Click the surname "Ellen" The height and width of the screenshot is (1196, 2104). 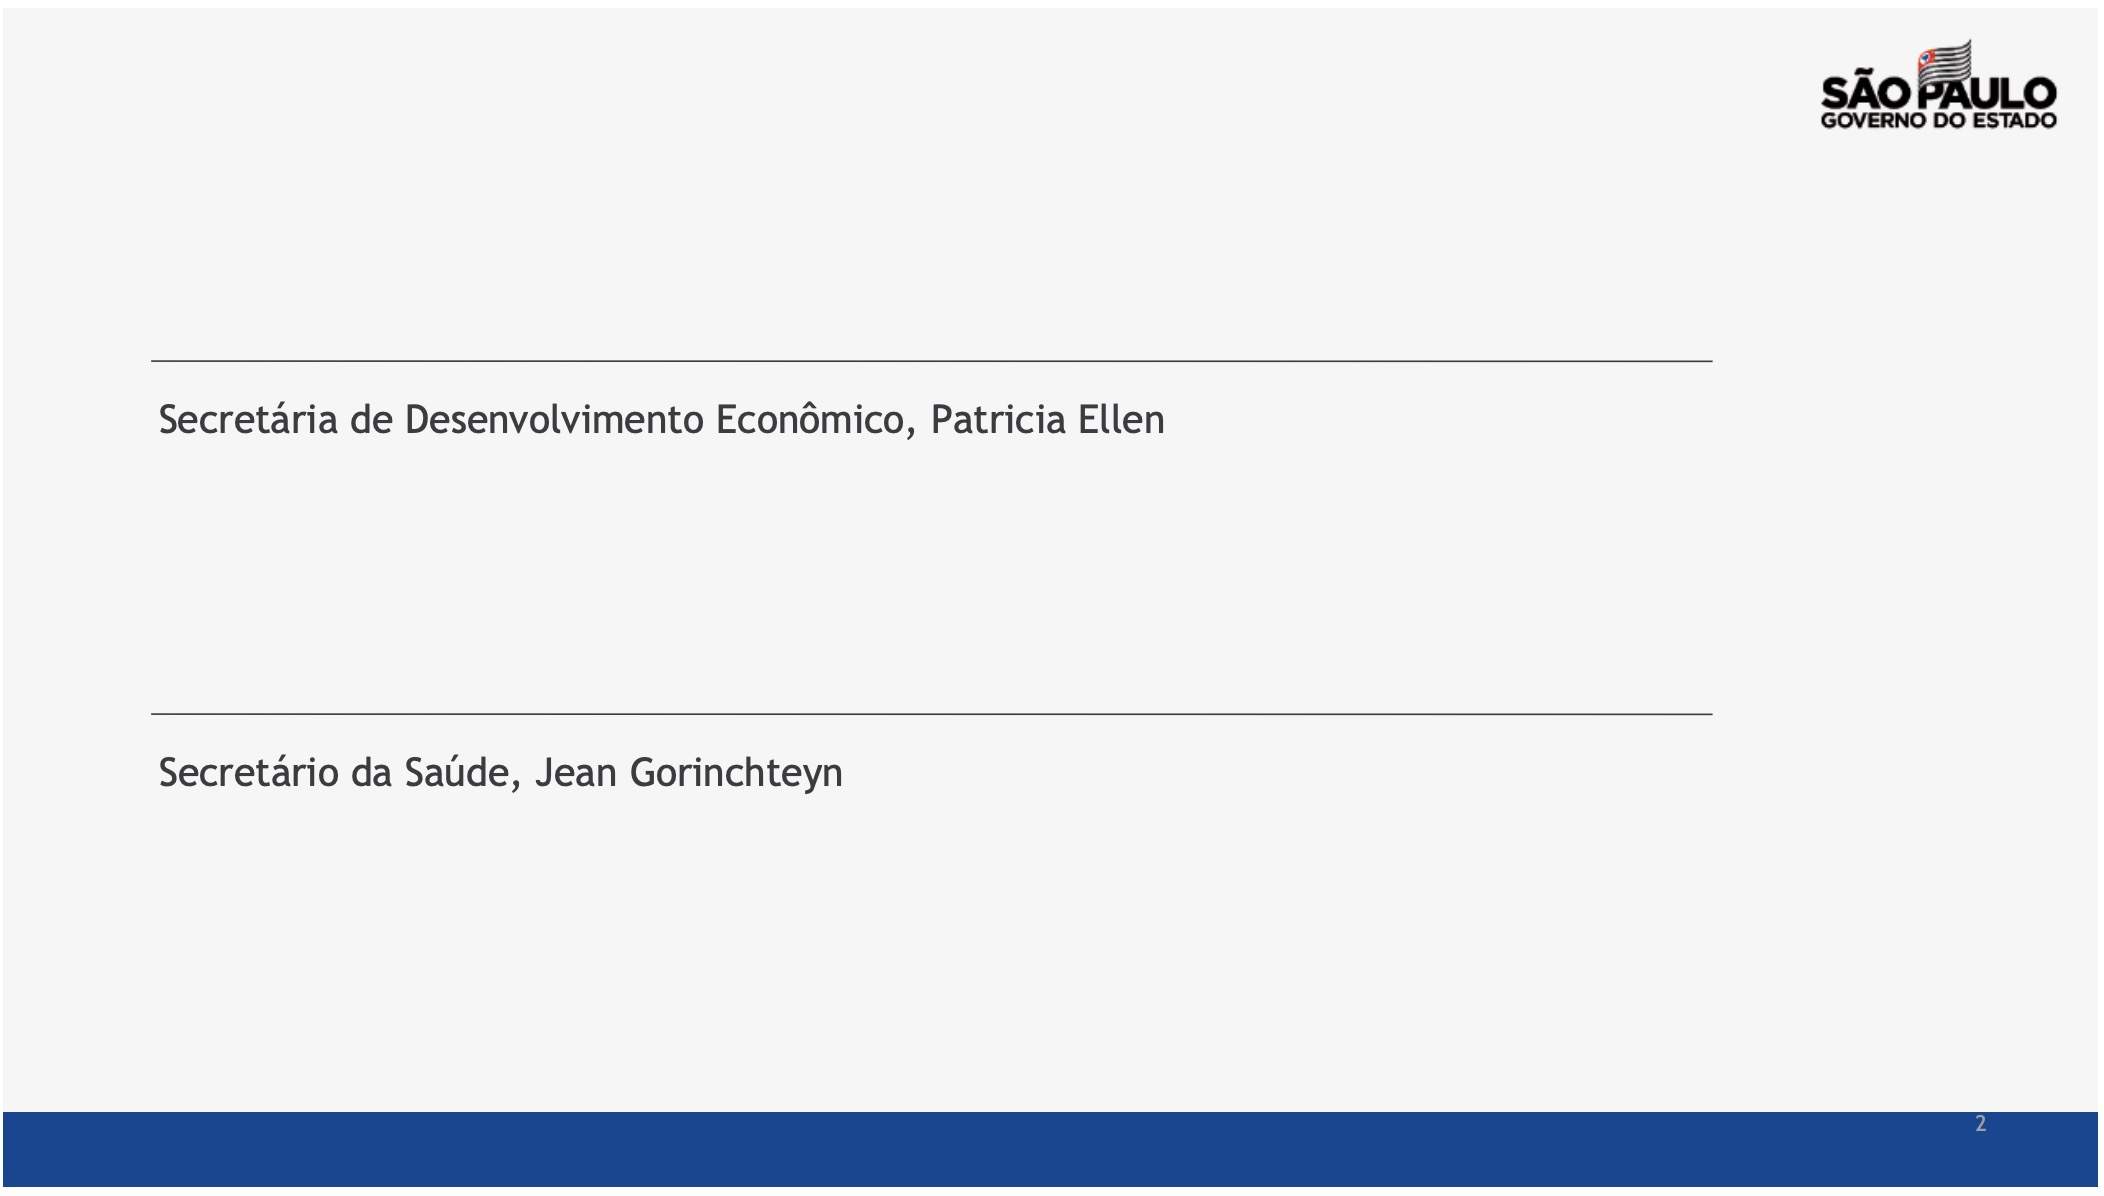tap(1120, 420)
